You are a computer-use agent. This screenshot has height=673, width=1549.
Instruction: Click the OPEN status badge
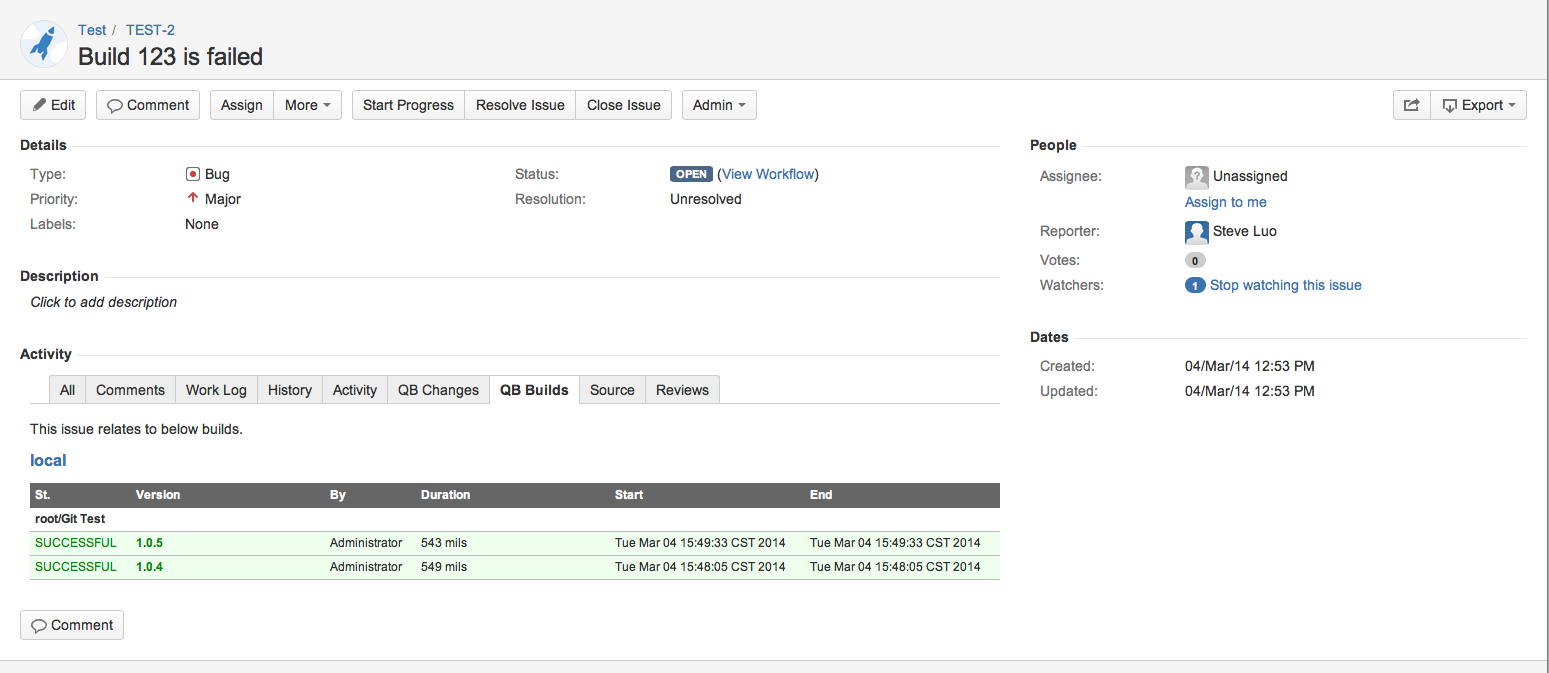[691, 174]
